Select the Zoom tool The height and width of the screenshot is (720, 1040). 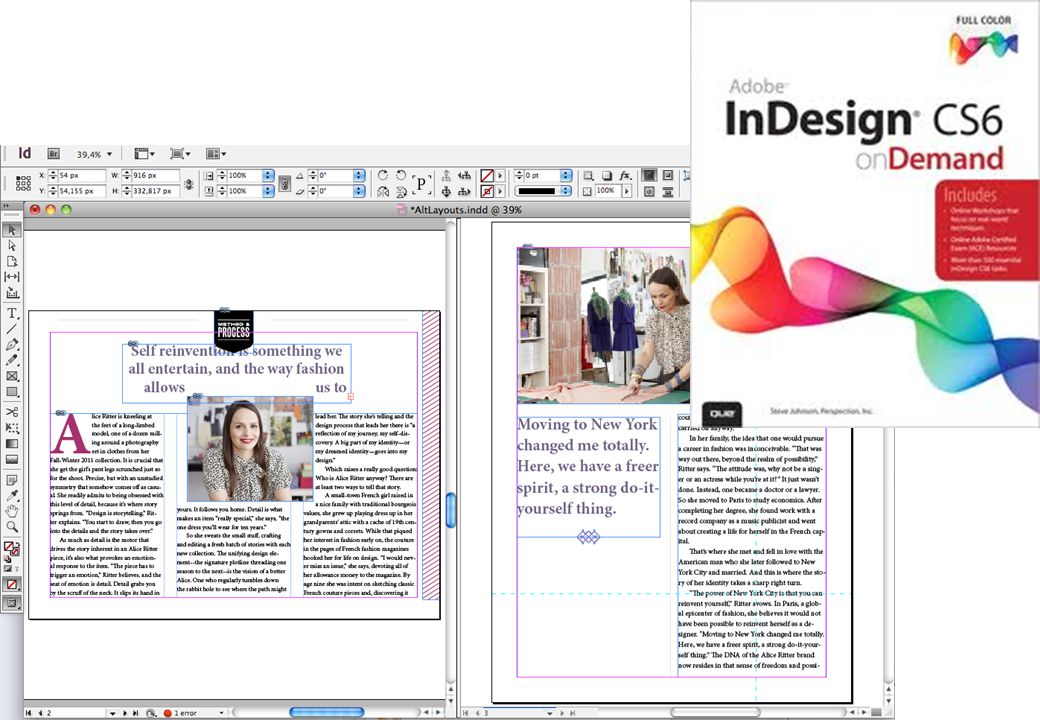12,526
